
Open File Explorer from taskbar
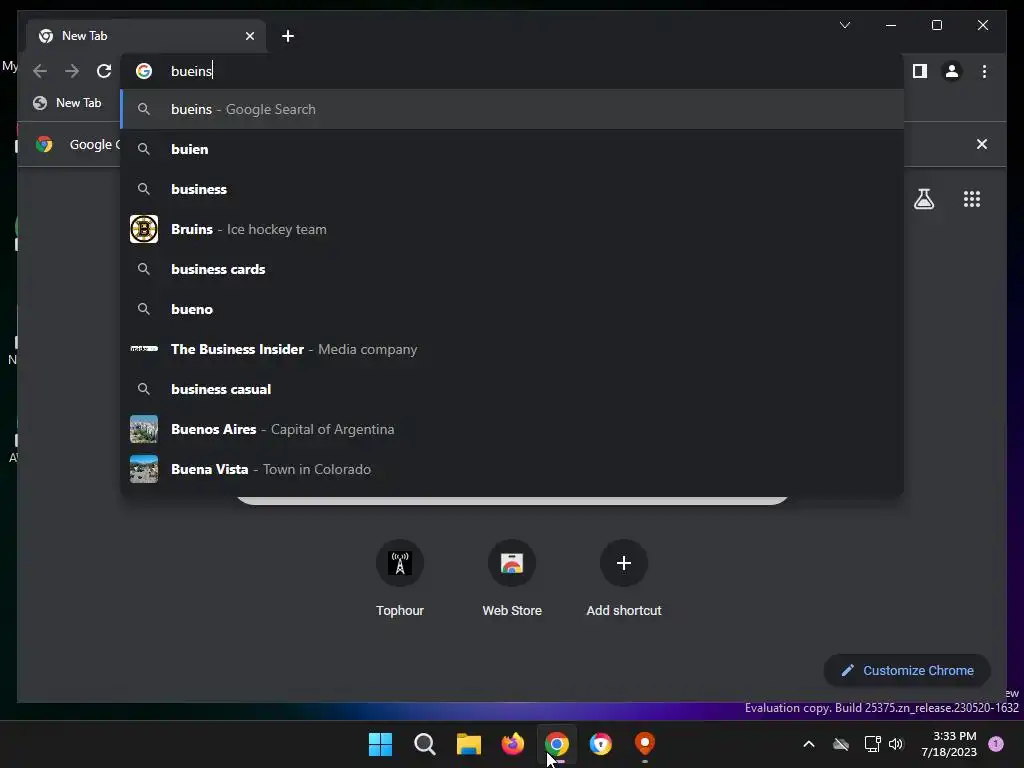pyautogui.click(x=468, y=744)
